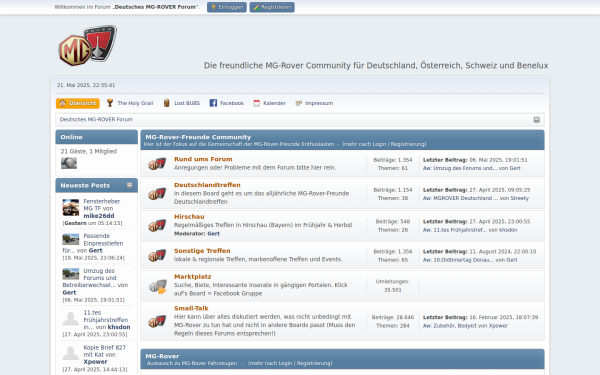This screenshot has width=600, height=375.
Task: Click the Einloggen login button
Action: (x=227, y=7)
